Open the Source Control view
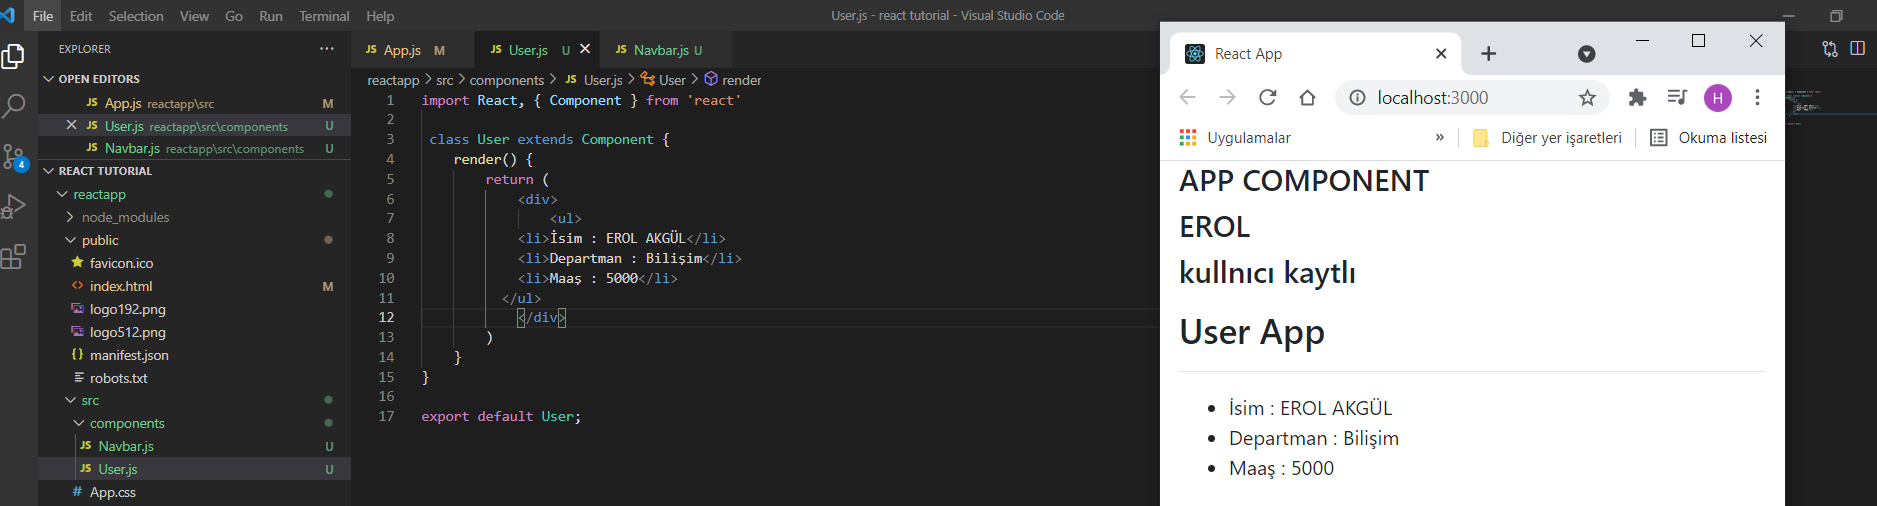The width and height of the screenshot is (1877, 506). coord(14,157)
